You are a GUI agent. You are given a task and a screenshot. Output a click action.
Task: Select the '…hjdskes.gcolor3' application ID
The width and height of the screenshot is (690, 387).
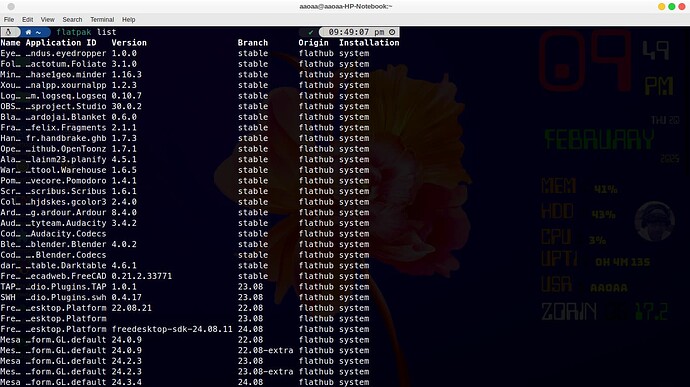coord(66,202)
